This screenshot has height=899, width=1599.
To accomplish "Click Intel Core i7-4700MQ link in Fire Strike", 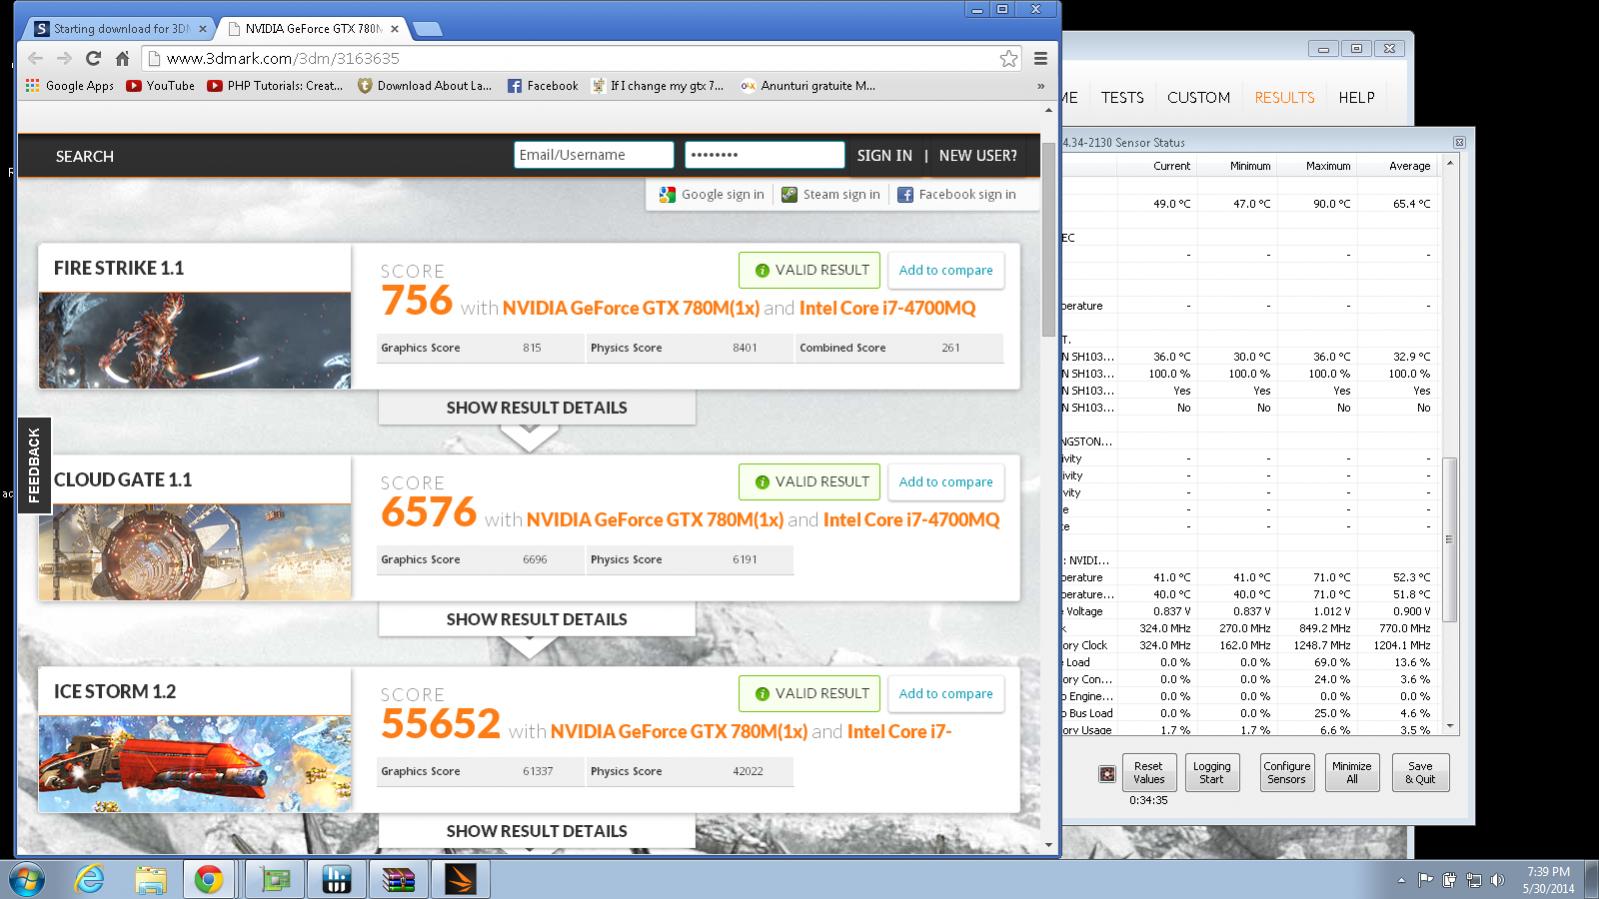I will [x=887, y=308].
